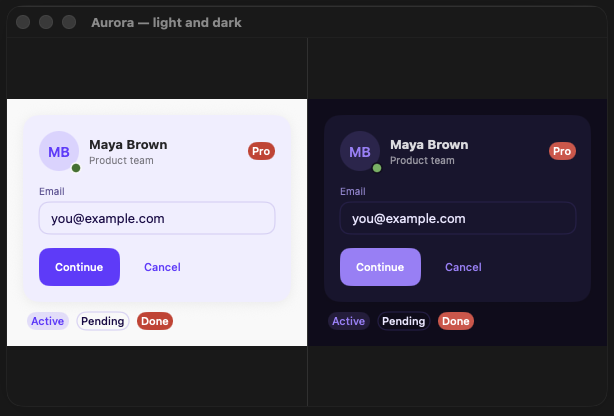The image size is (614, 416).
Task: Click green online status dot in dark card
Action: click(377, 168)
